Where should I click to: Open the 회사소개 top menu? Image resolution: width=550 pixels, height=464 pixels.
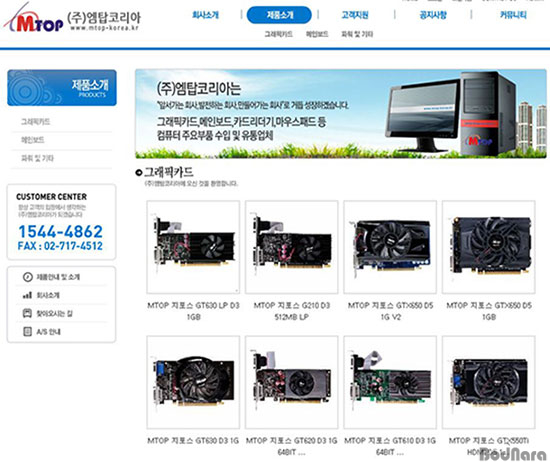click(206, 15)
